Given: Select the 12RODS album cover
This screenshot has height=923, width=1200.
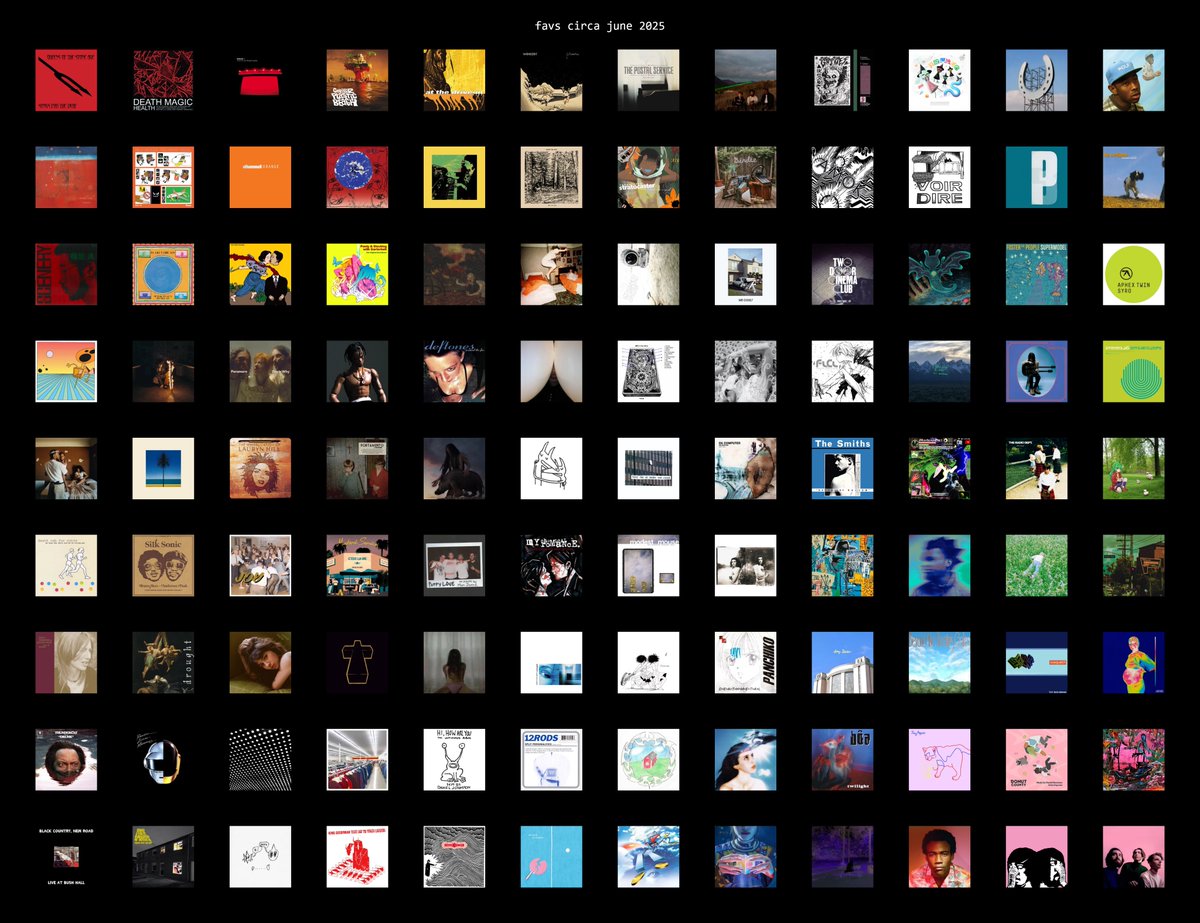Looking at the screenshot, I should tap(551, 759).
